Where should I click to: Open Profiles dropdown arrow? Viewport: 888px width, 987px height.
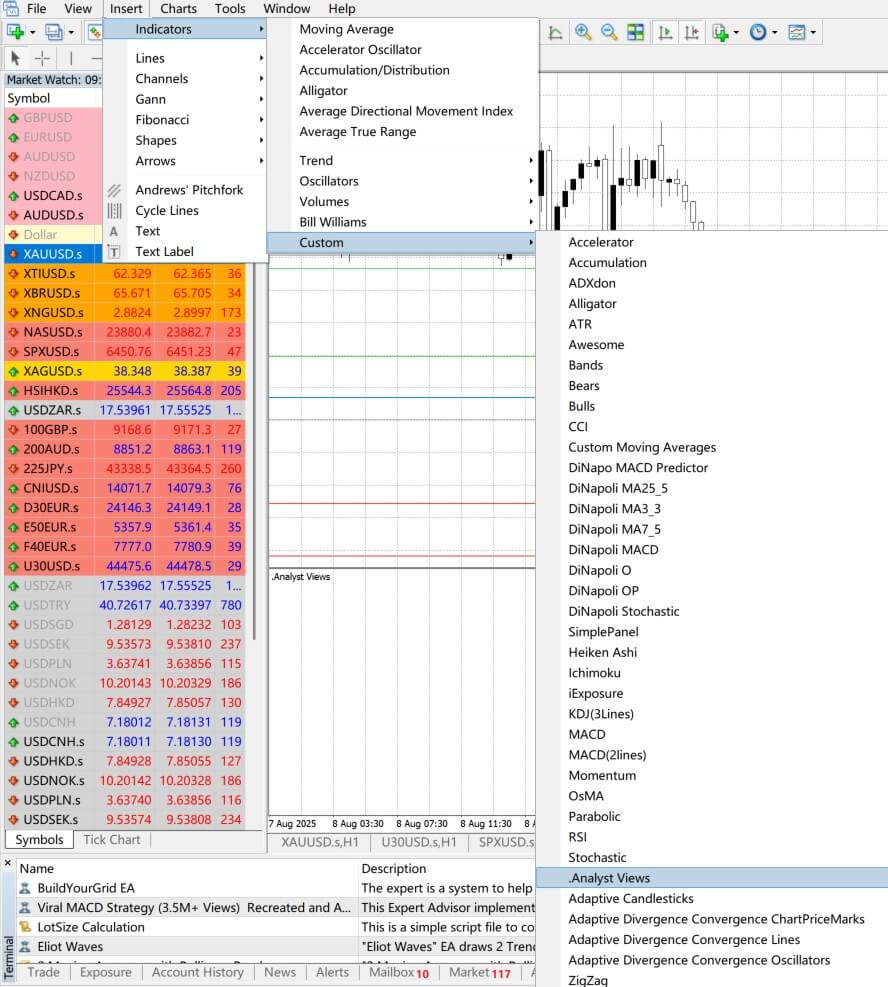(70, 32)
